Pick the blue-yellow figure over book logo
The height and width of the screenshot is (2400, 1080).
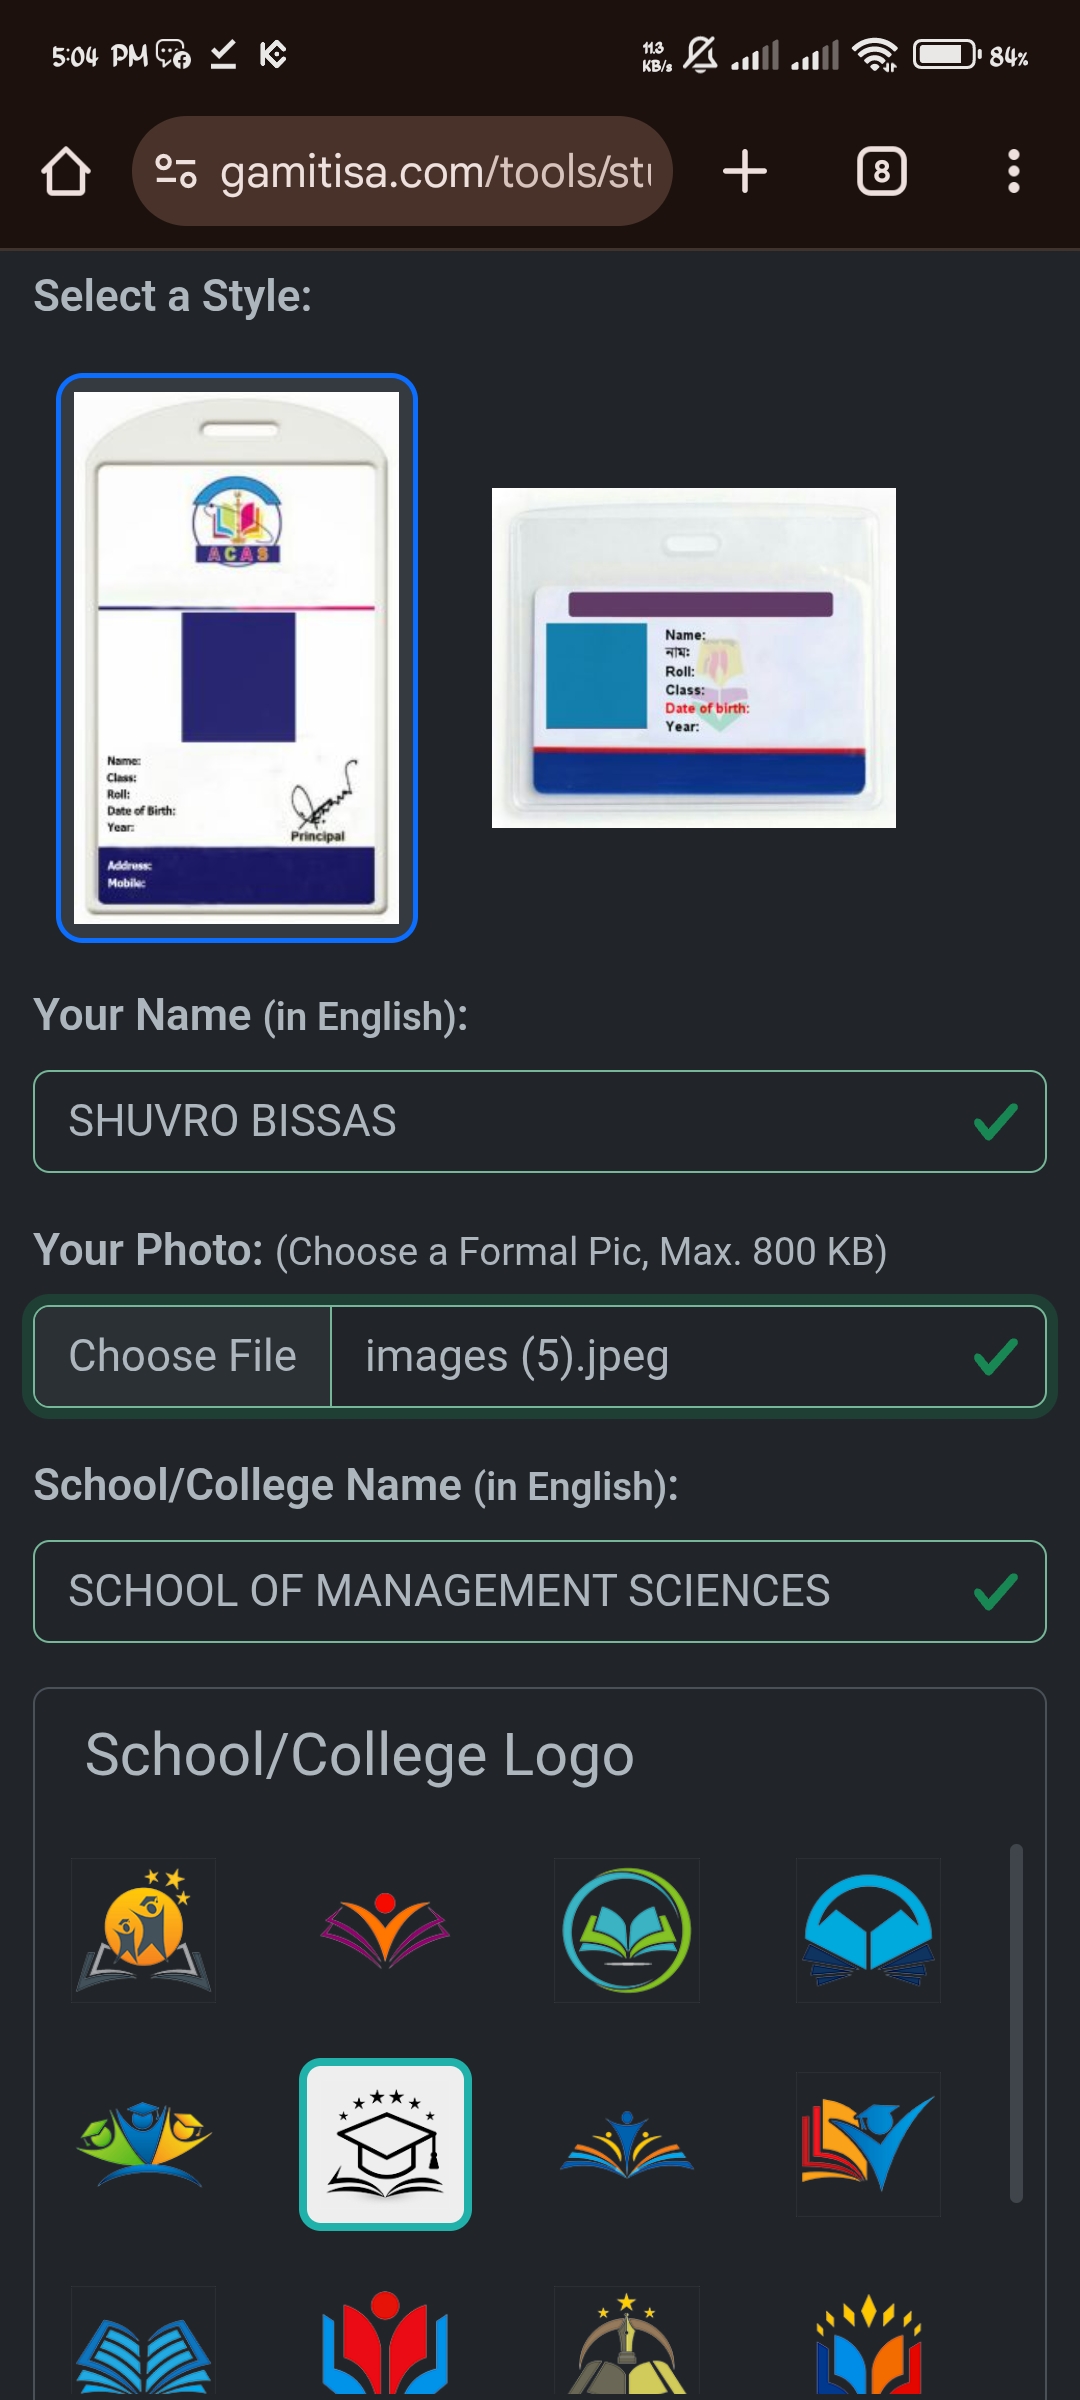coord(627,2144)
